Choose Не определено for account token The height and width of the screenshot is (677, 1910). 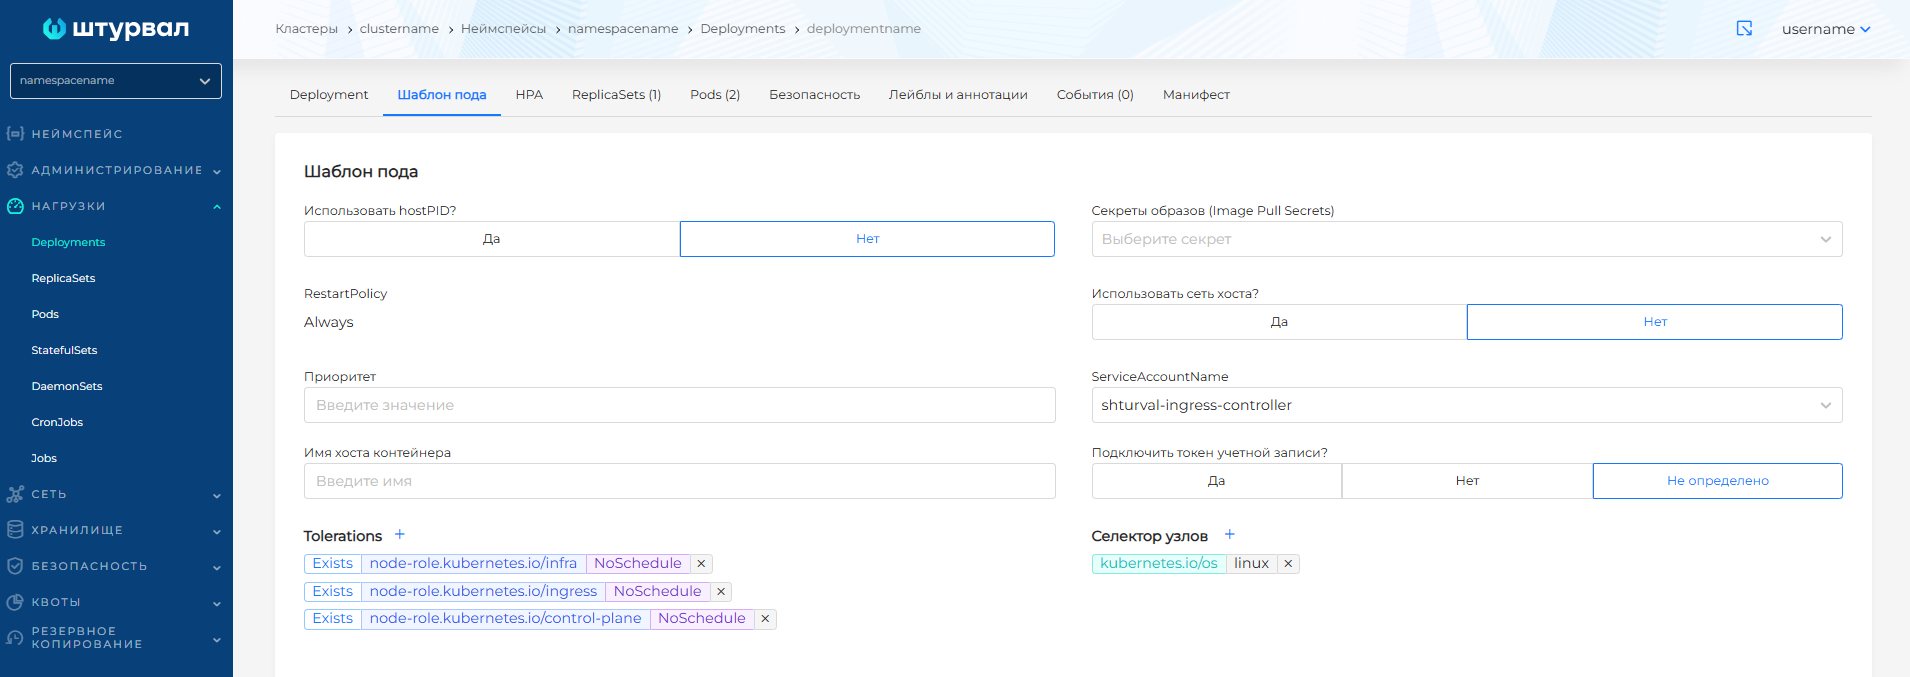coord(1717,481)
